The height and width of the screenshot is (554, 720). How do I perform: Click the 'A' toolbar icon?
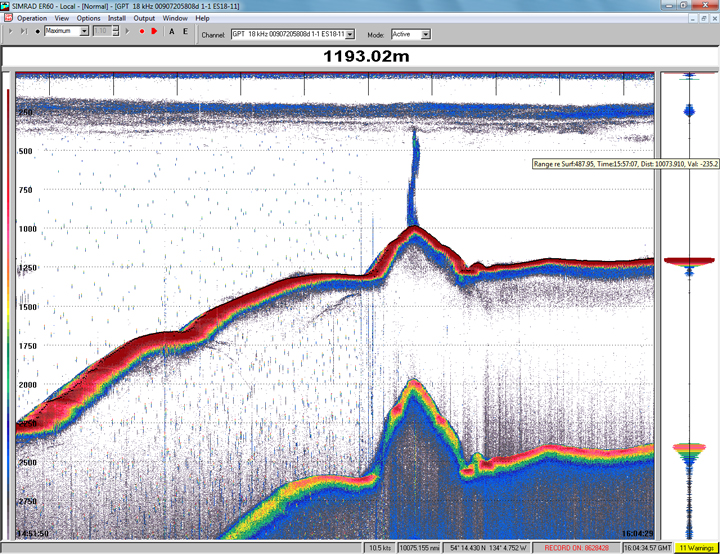pyautogui.click(x=172, y=32)
